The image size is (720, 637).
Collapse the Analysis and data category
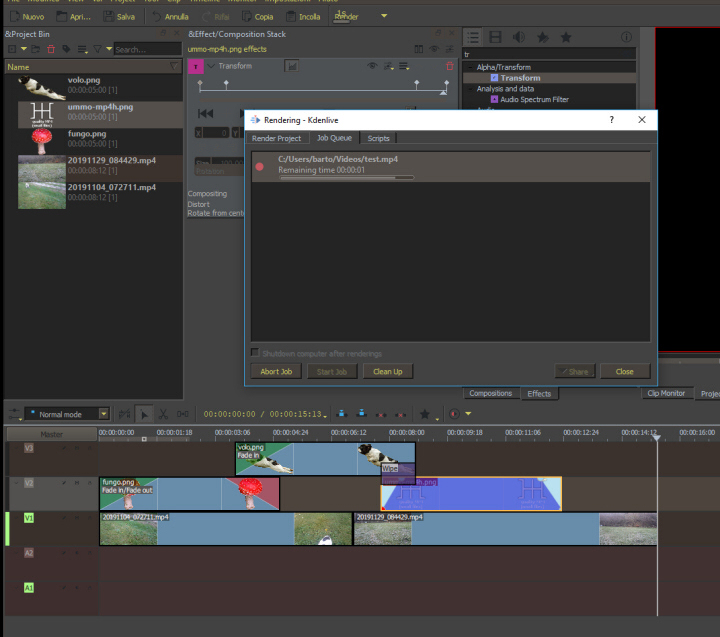470,89
